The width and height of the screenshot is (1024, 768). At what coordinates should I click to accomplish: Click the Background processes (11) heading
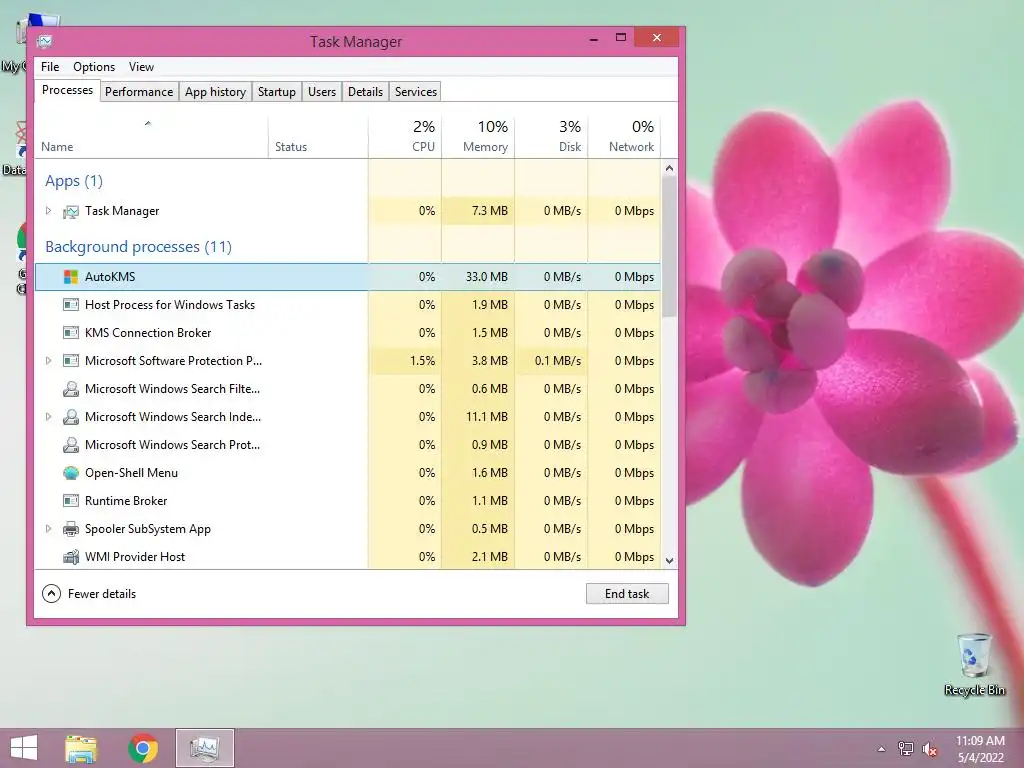click(138, 247)
